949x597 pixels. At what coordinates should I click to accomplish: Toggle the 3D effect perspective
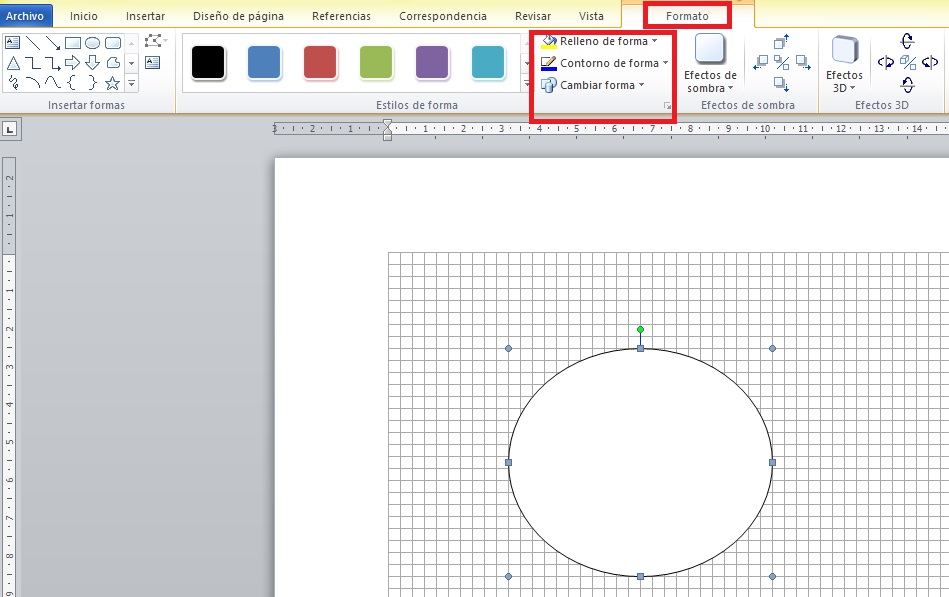pyautogui.click(x=906, y=63)
